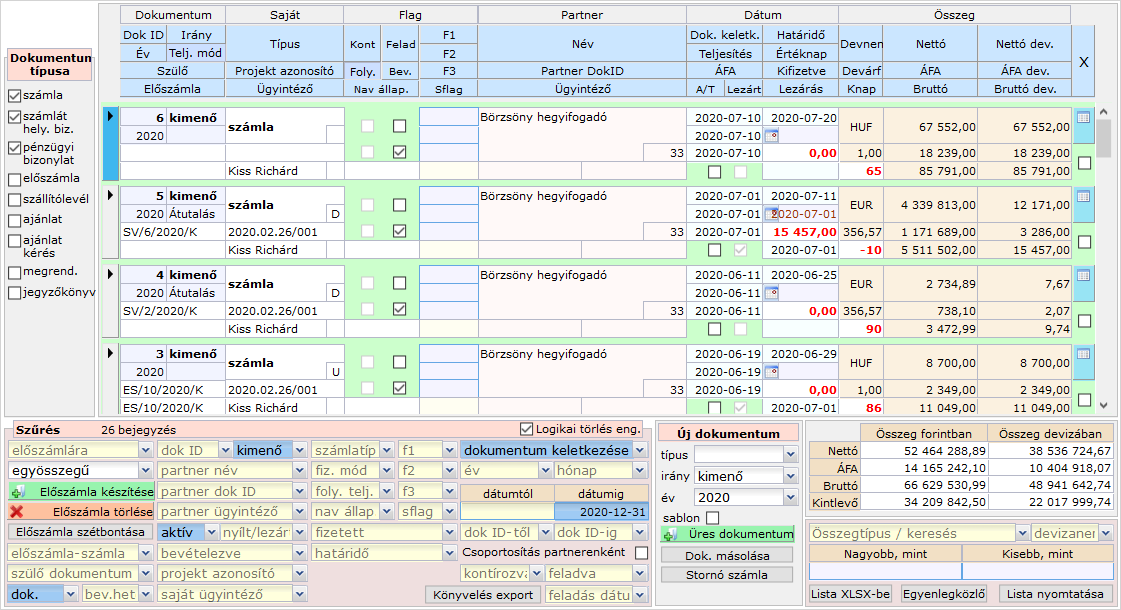The width and height of the screenshot is (1121, 610).
Task: Open detail grid icon for document 5
Action: 1083,196
